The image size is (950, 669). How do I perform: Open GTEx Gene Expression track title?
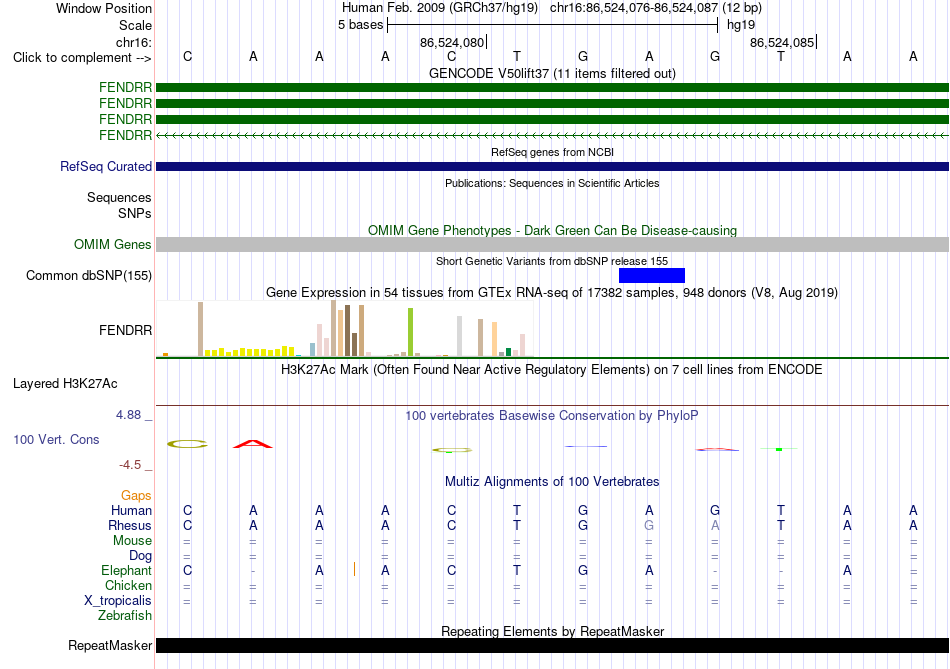(552, 293)
